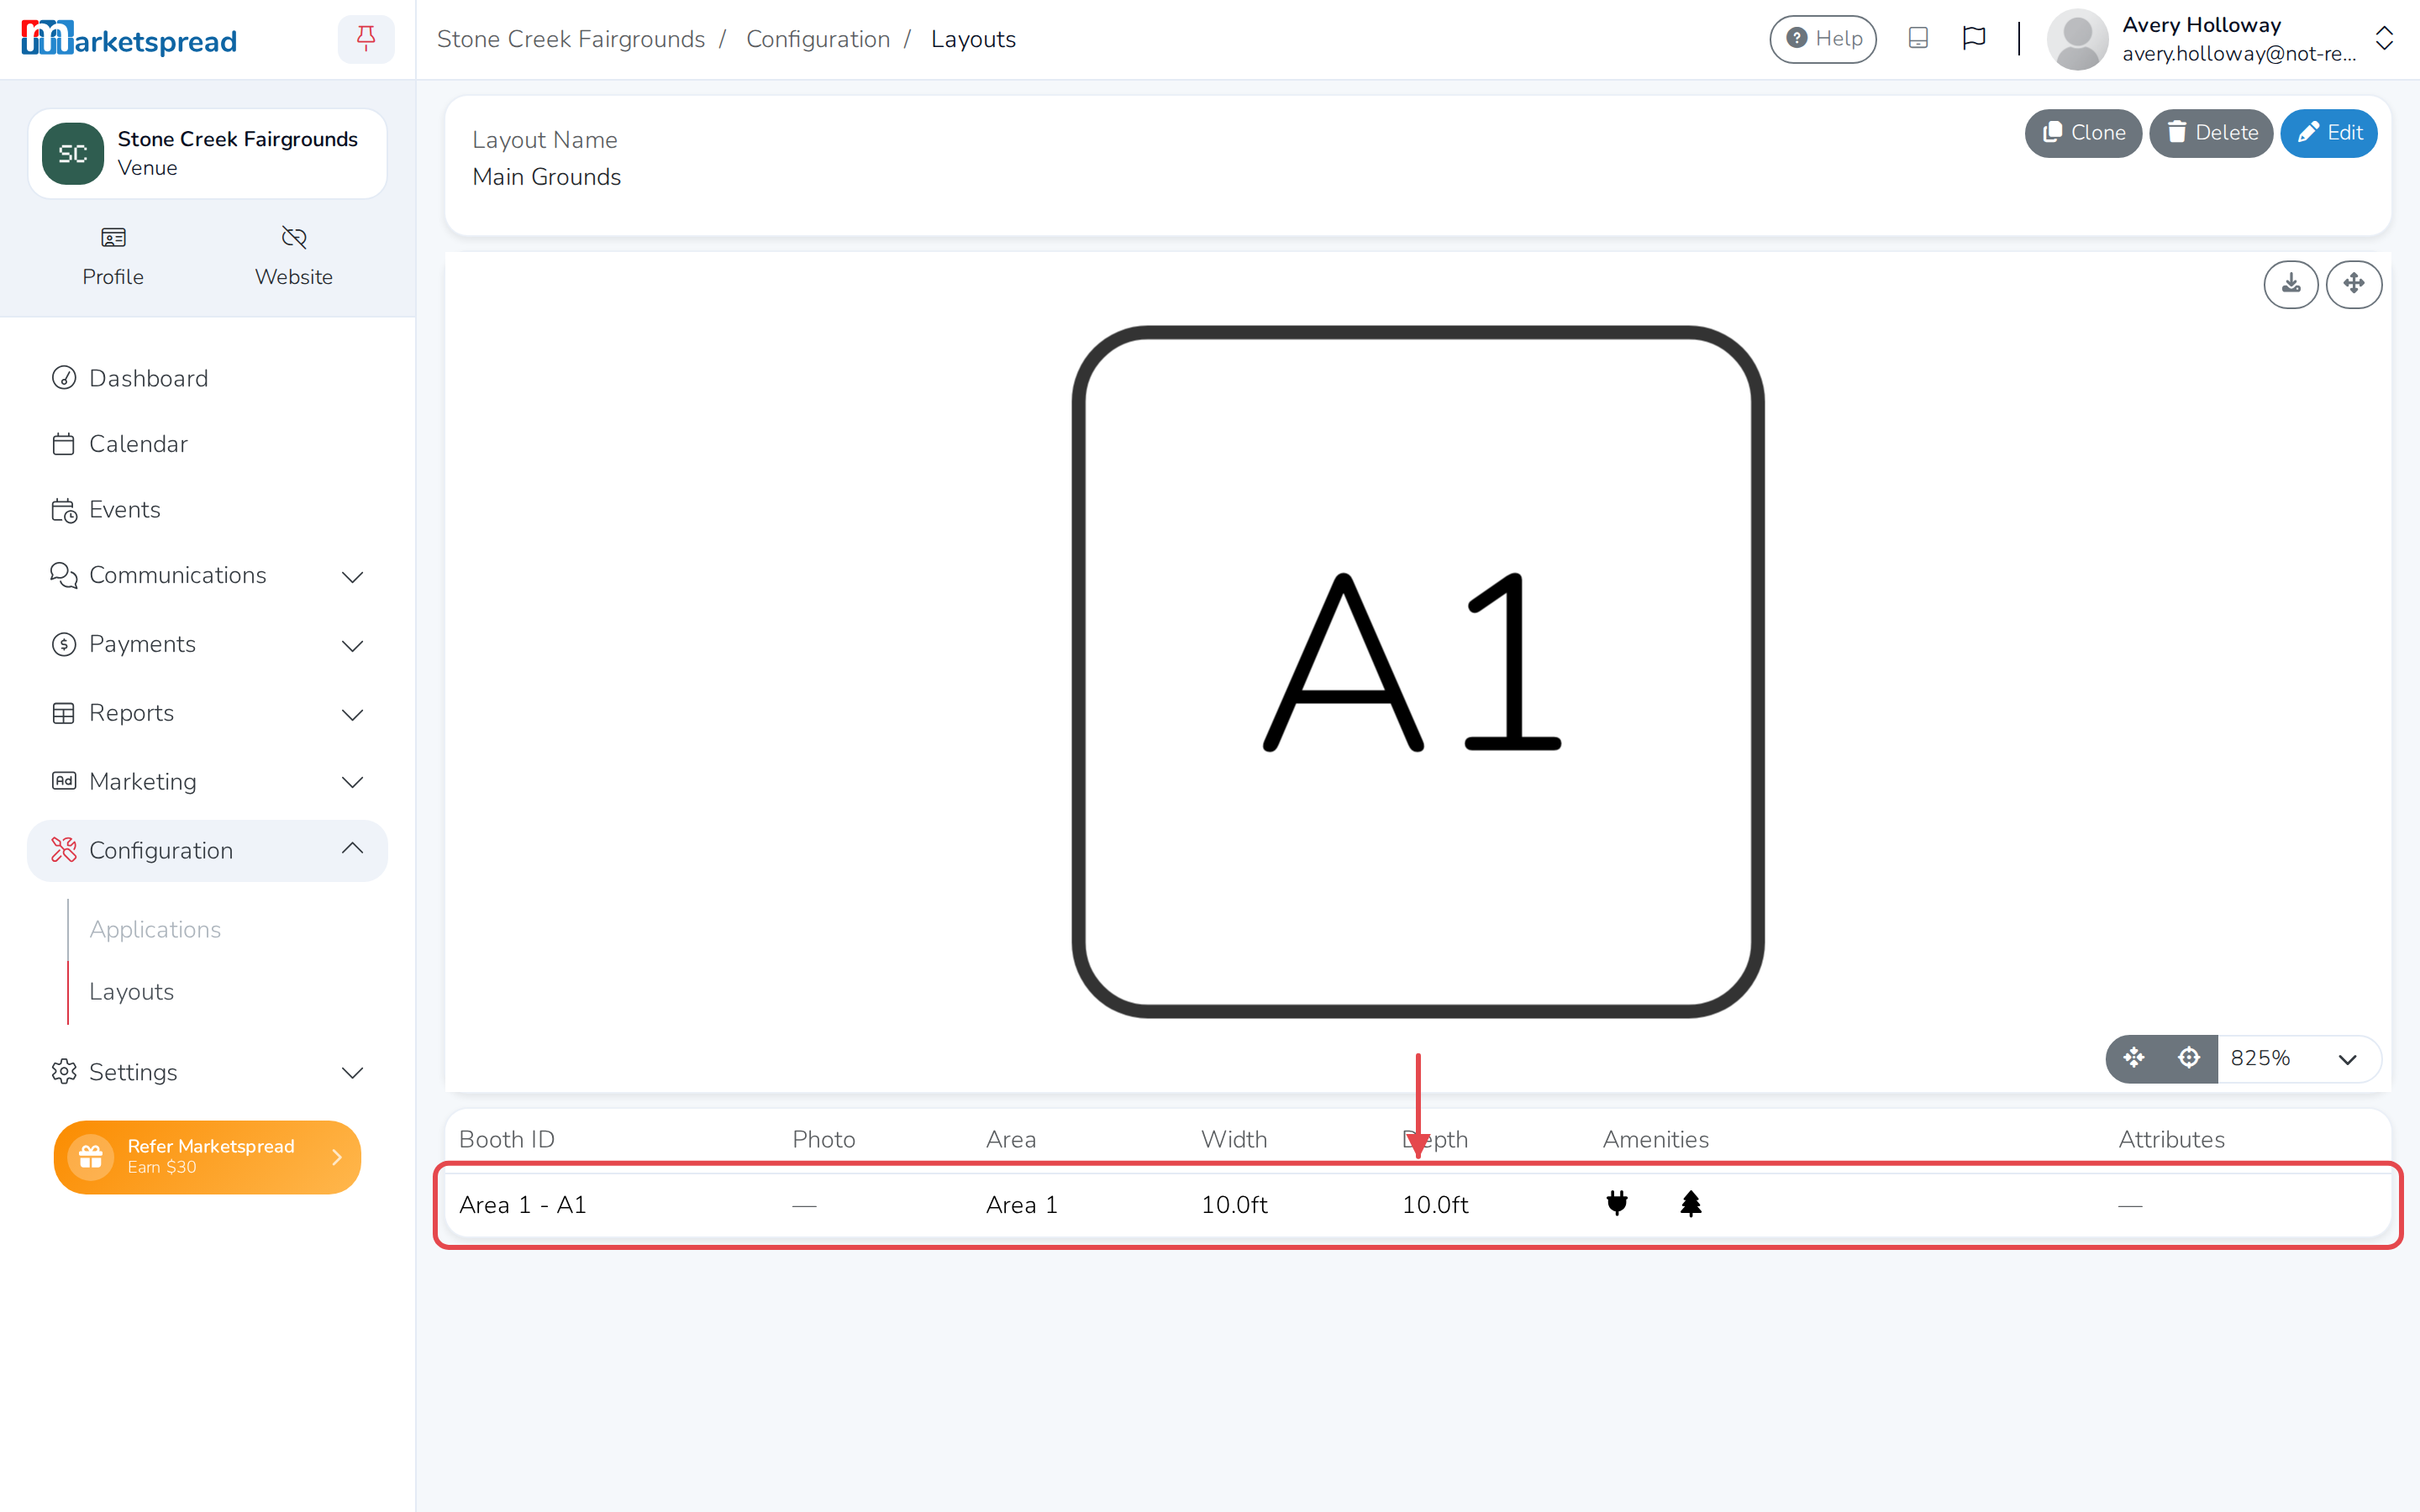This screenshot has width=2420, height=1512.
Task: Expand the Settings menu
Action: (x=207, y=1072)
